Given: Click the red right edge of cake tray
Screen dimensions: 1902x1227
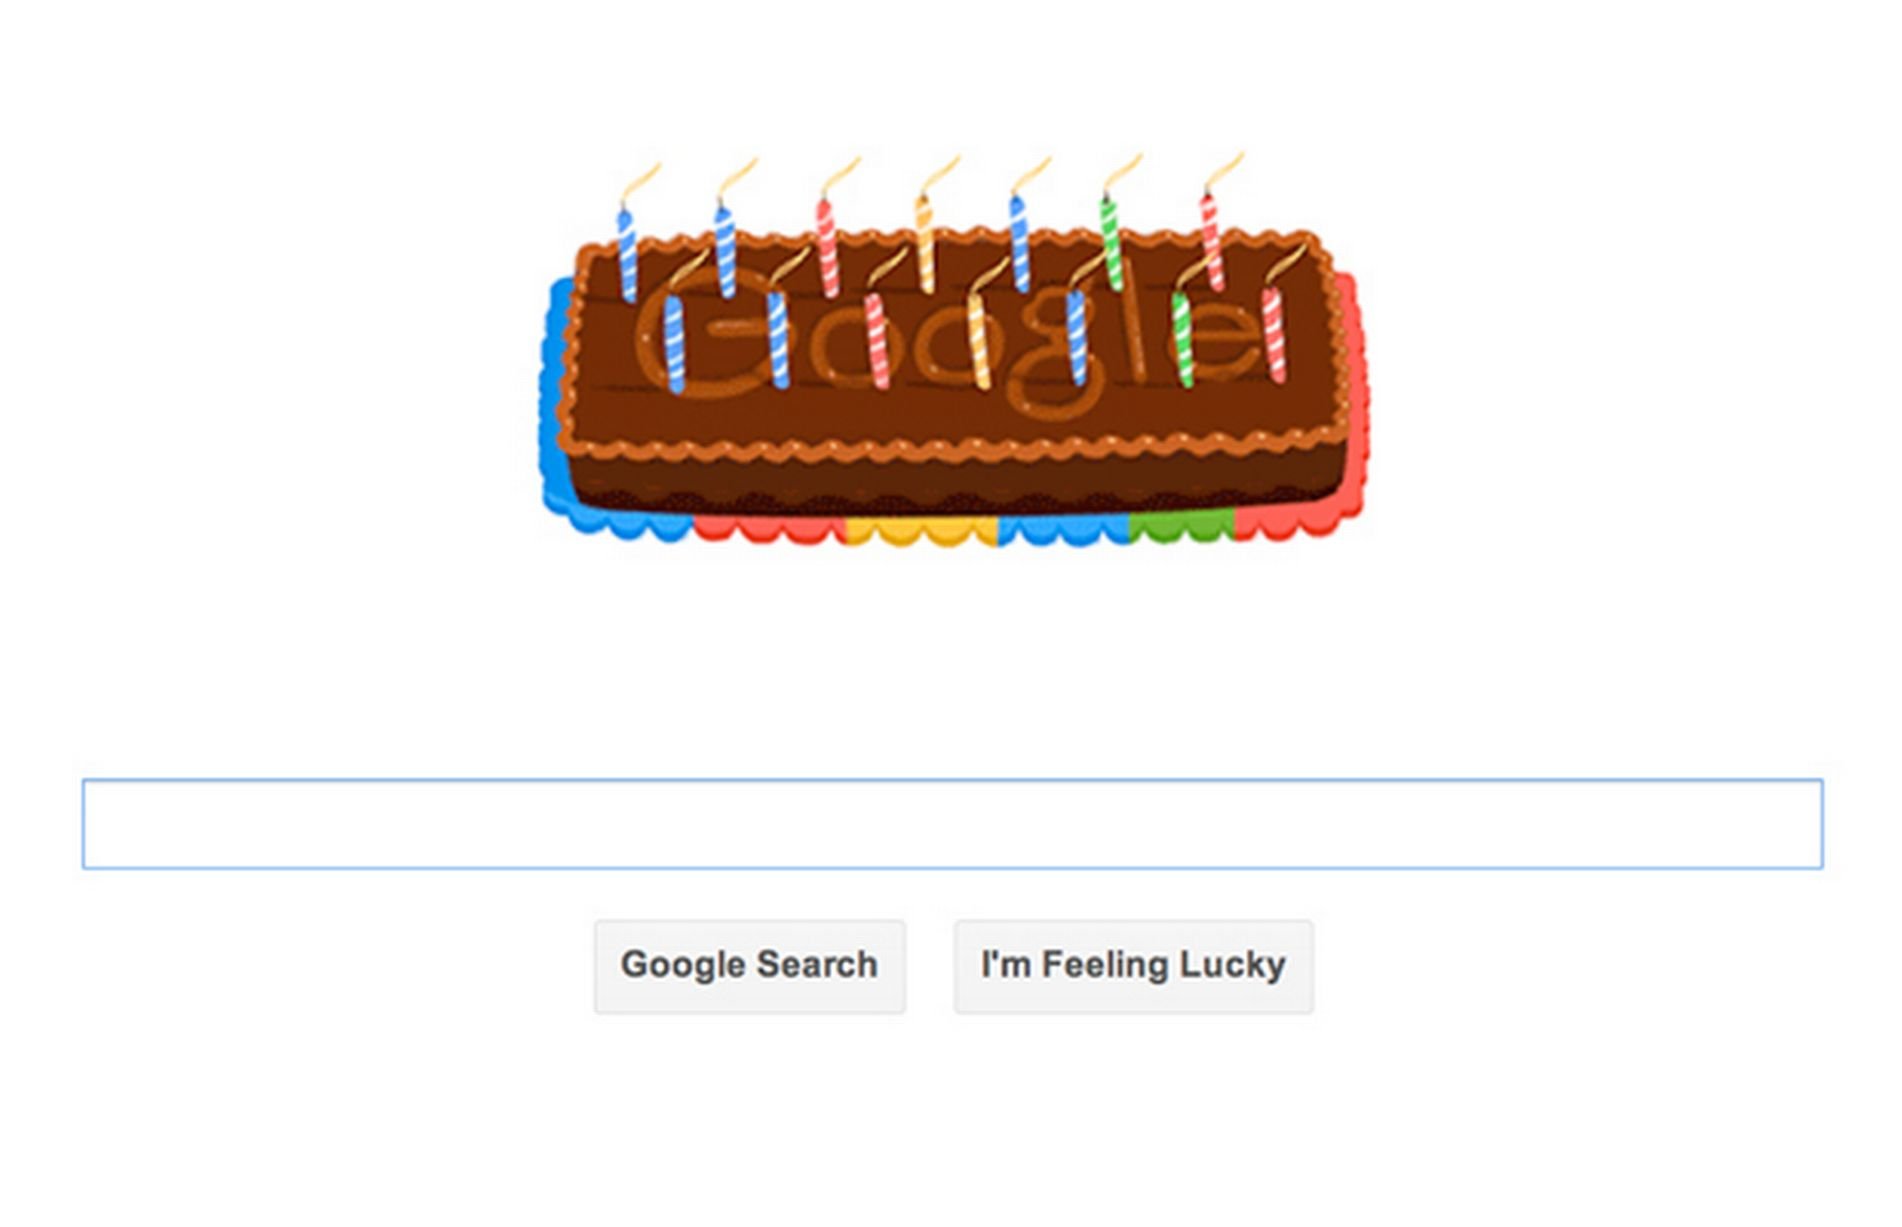Looking at the screenshot, I should (1357, 400).
